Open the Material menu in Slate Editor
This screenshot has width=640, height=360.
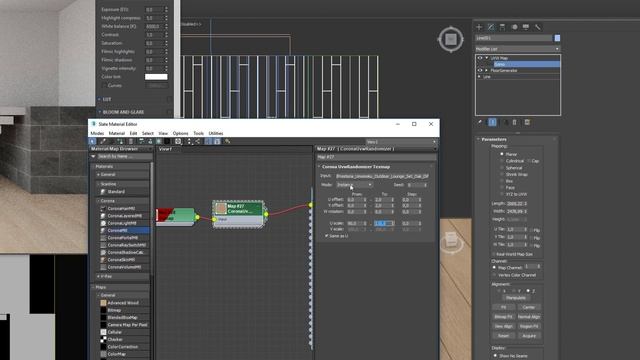(117, 133)
